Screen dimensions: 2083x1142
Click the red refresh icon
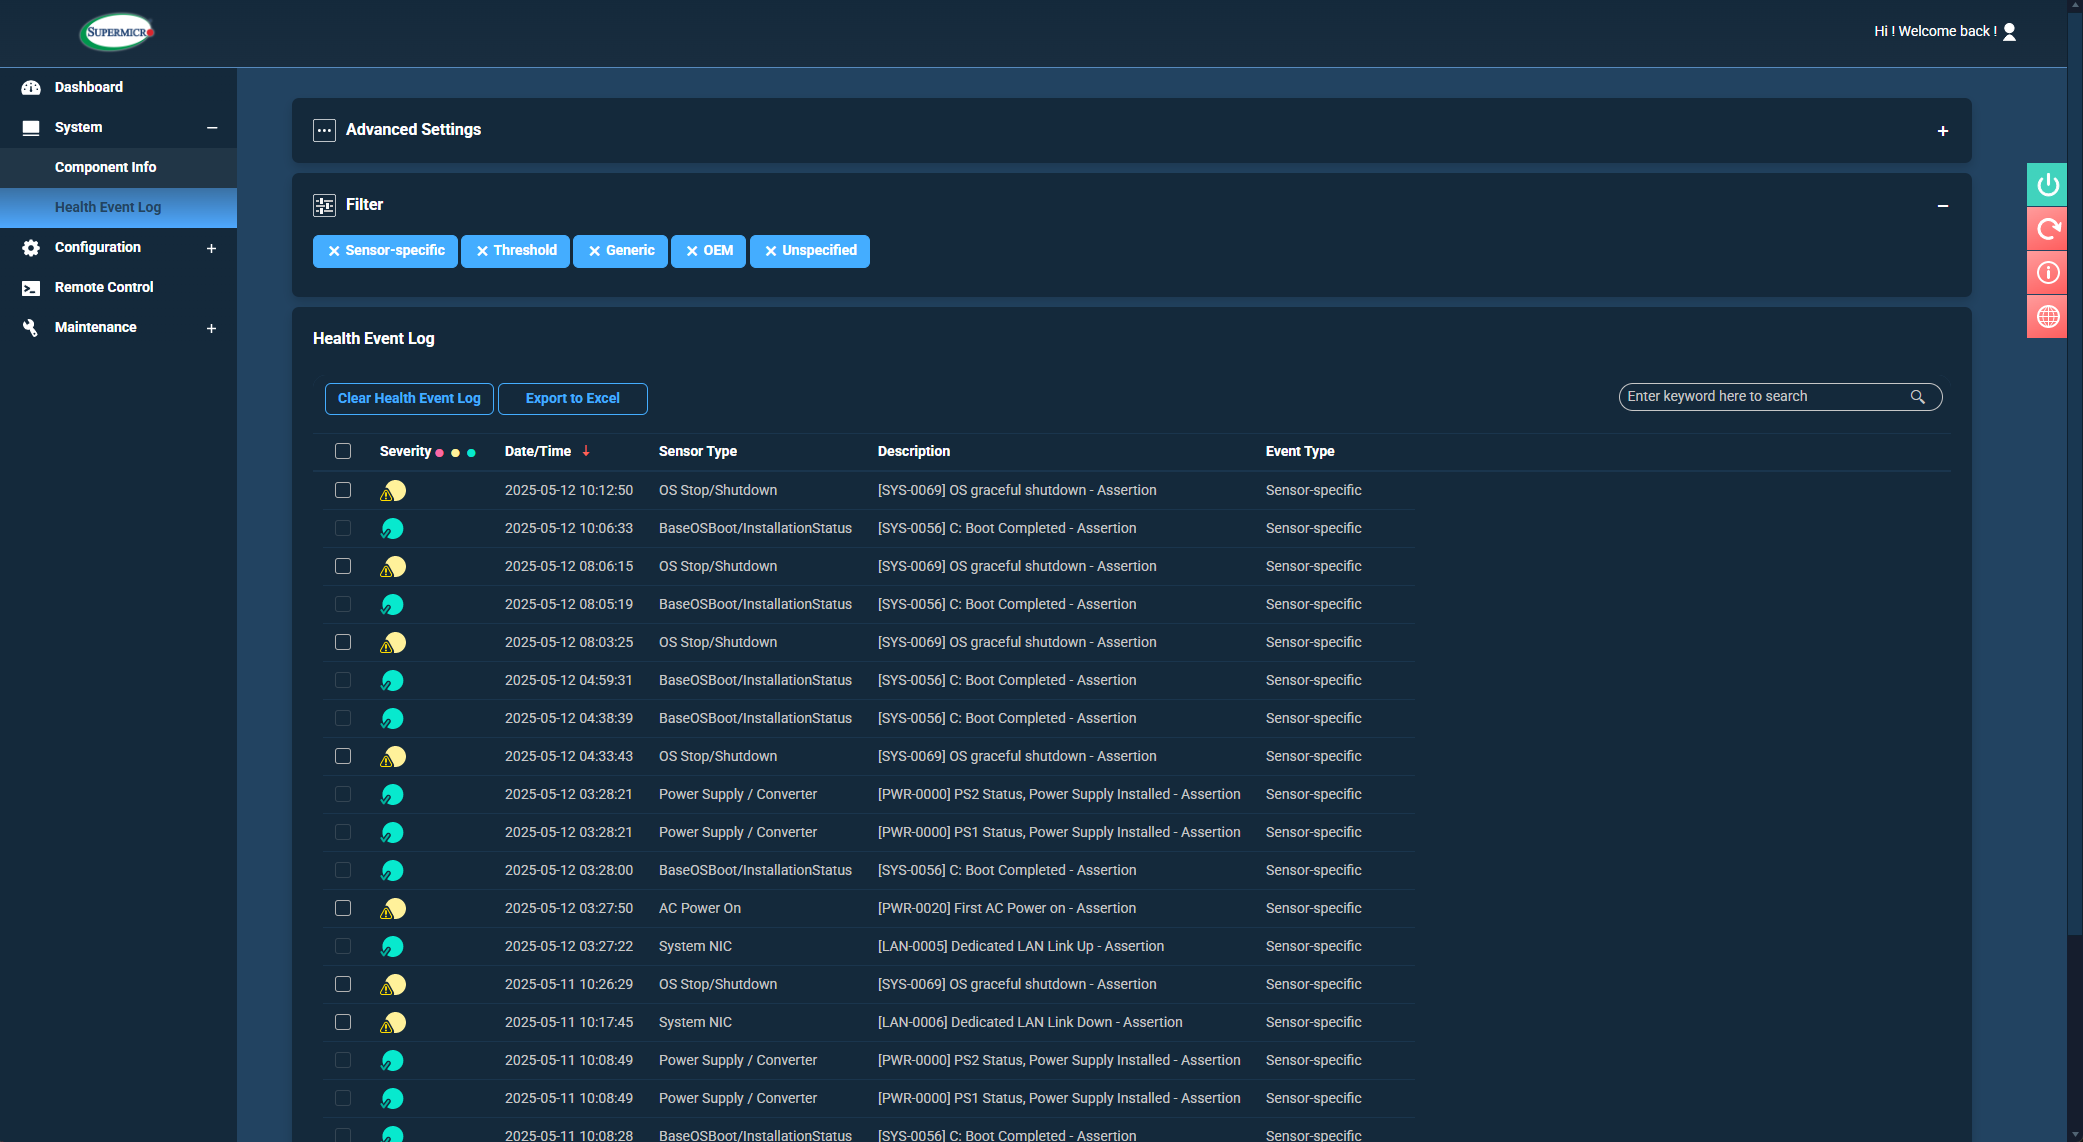(x=2047, y=229)
